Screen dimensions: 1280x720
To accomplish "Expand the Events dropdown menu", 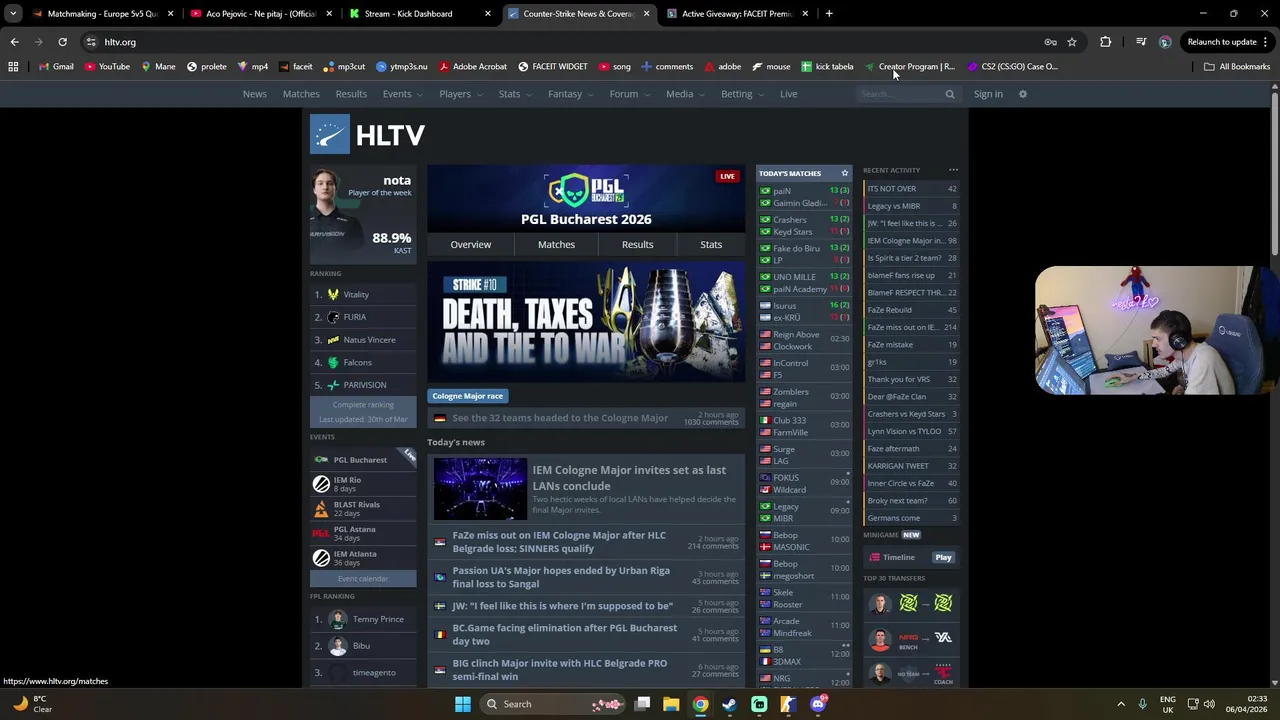I will click(402, 94).
